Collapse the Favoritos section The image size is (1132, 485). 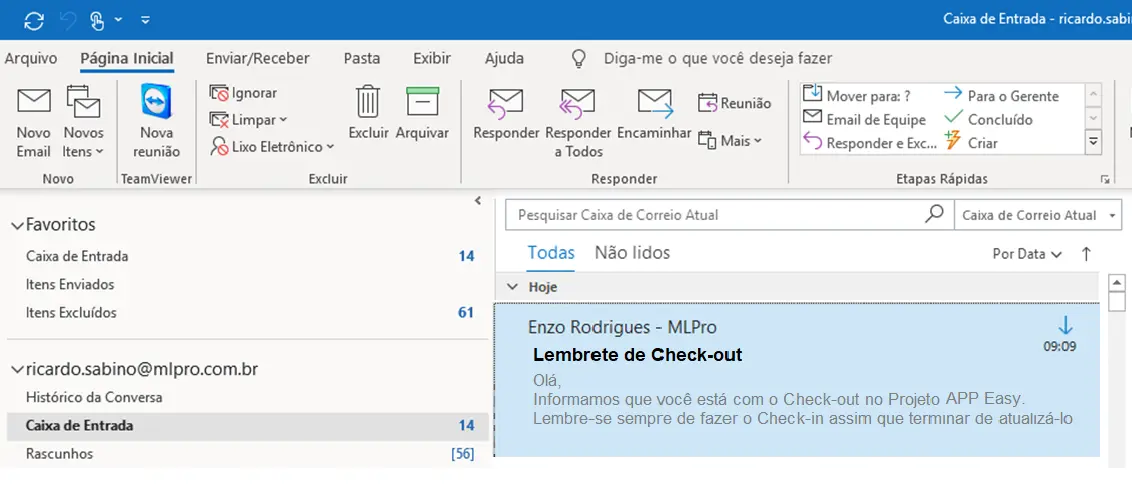pos(17,225)
